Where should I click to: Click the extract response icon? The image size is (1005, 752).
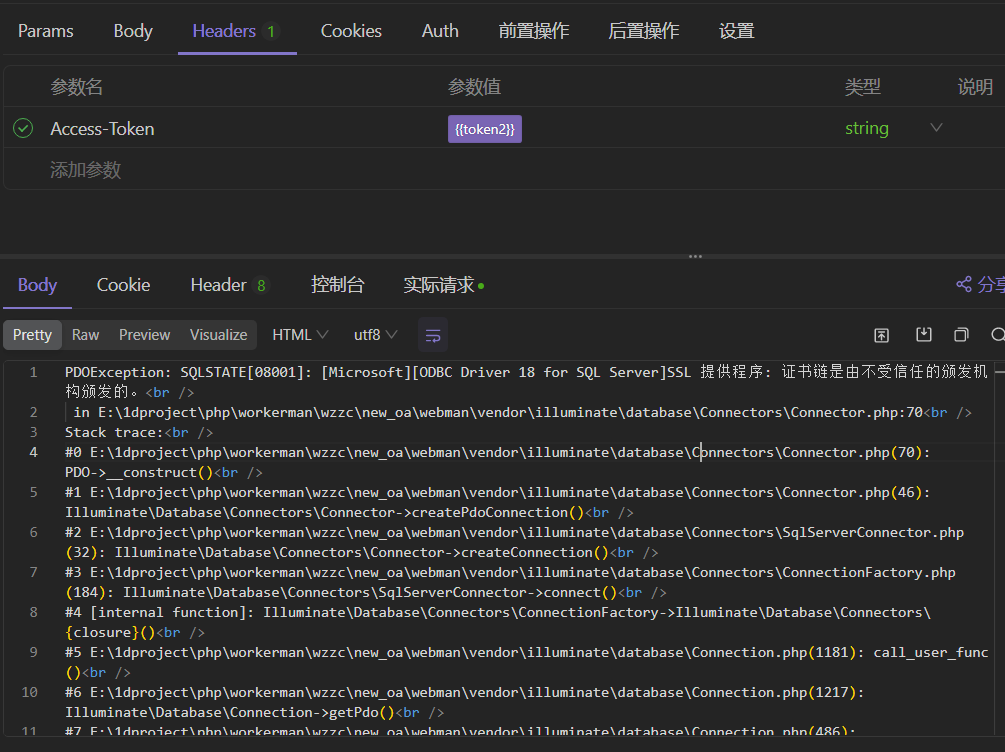(881, 335)
